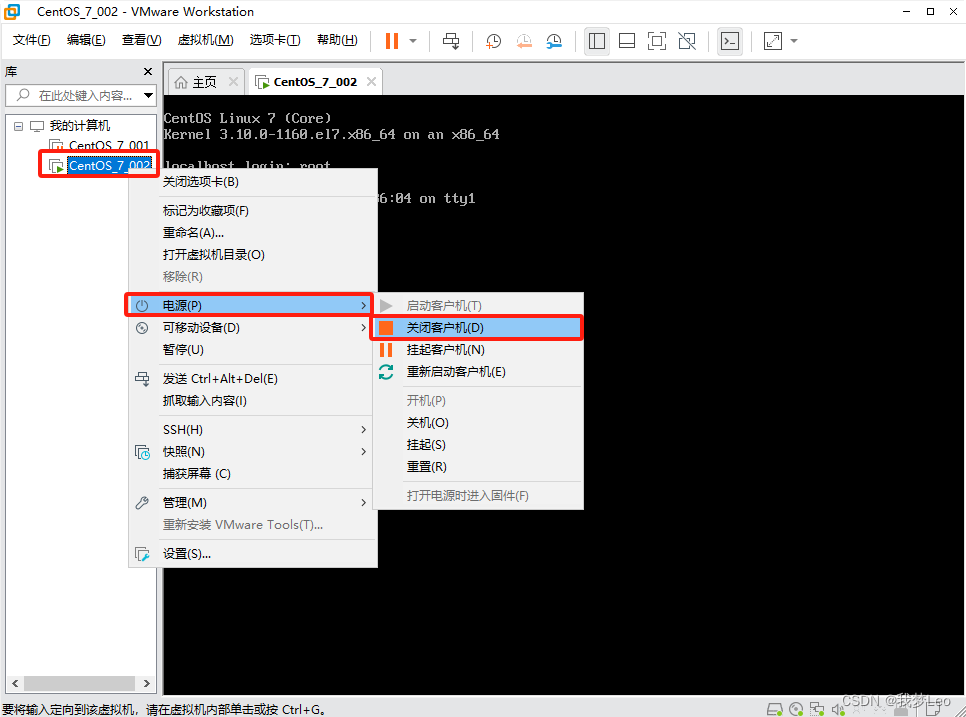Select 关闭客户机(D) in power submenu
The height and width of the screenshot is (717, 966).
477,328
